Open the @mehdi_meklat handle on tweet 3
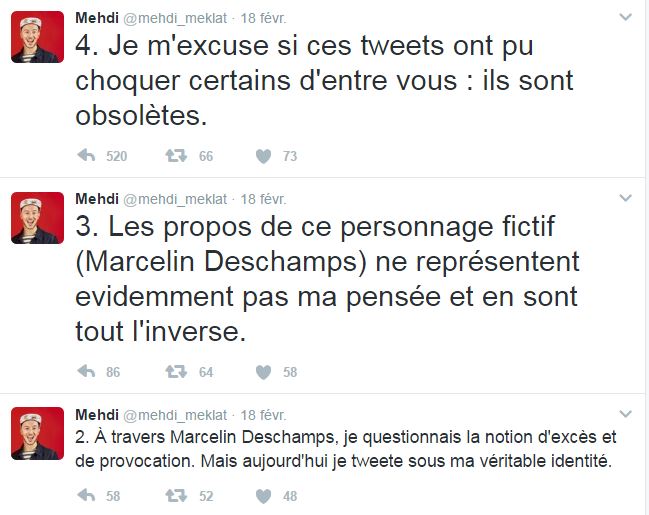Viewport: 649px width, 515px height. [175, 199]
